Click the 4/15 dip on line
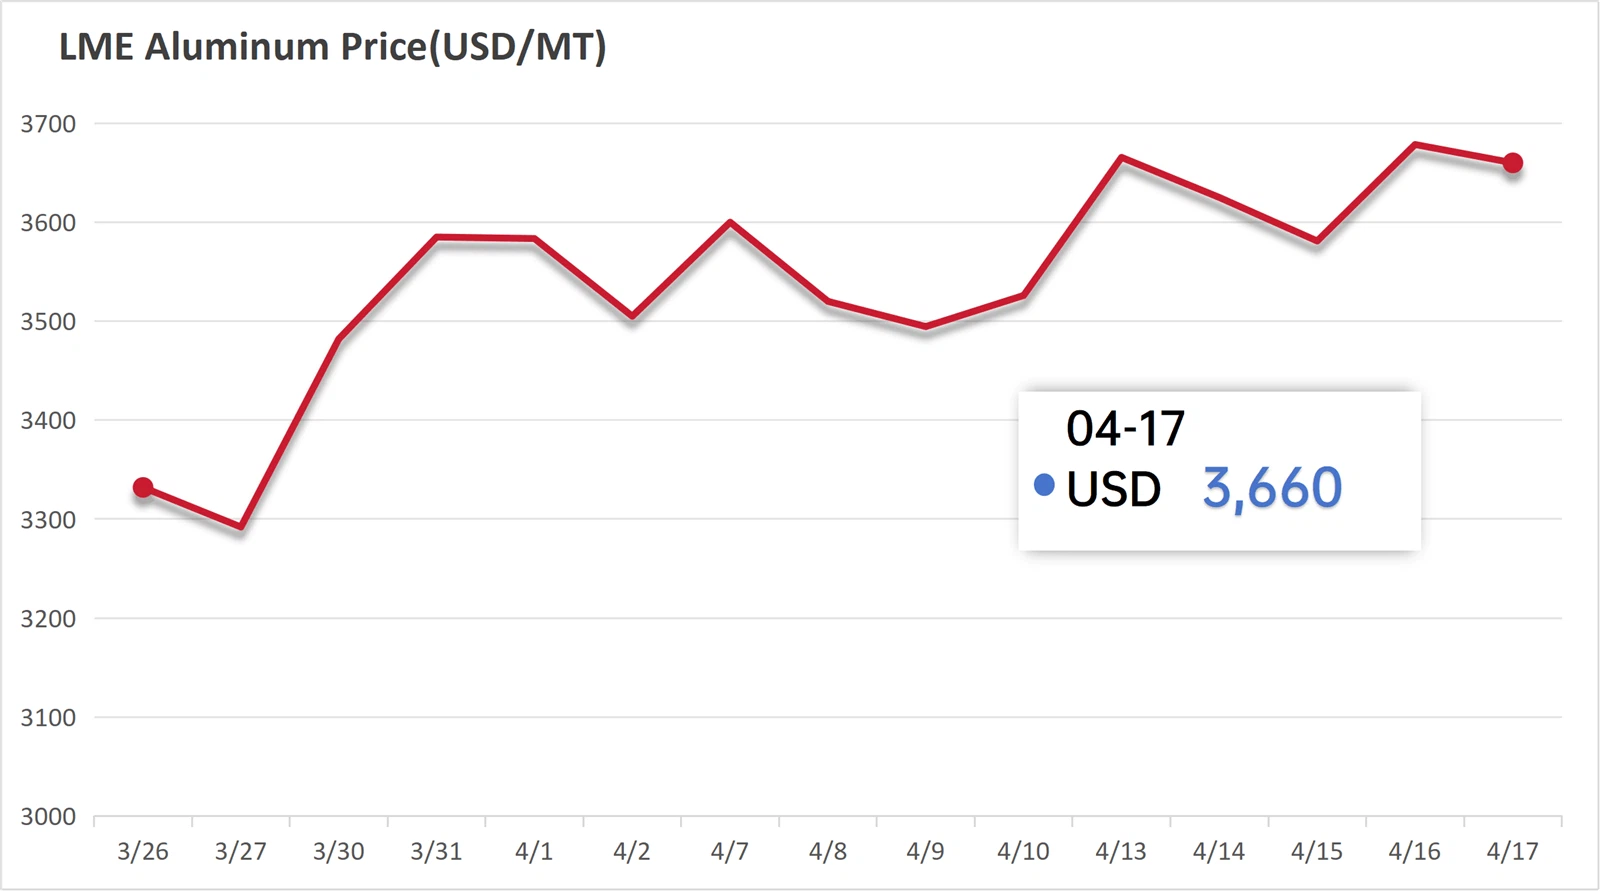This screenshot has width=1600, height=891. 1318,241
